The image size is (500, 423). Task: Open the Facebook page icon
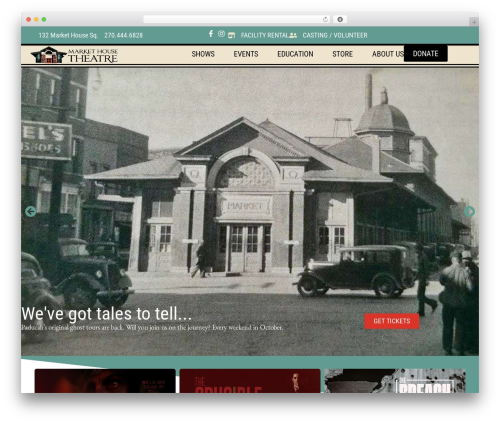tap(211, 34)
